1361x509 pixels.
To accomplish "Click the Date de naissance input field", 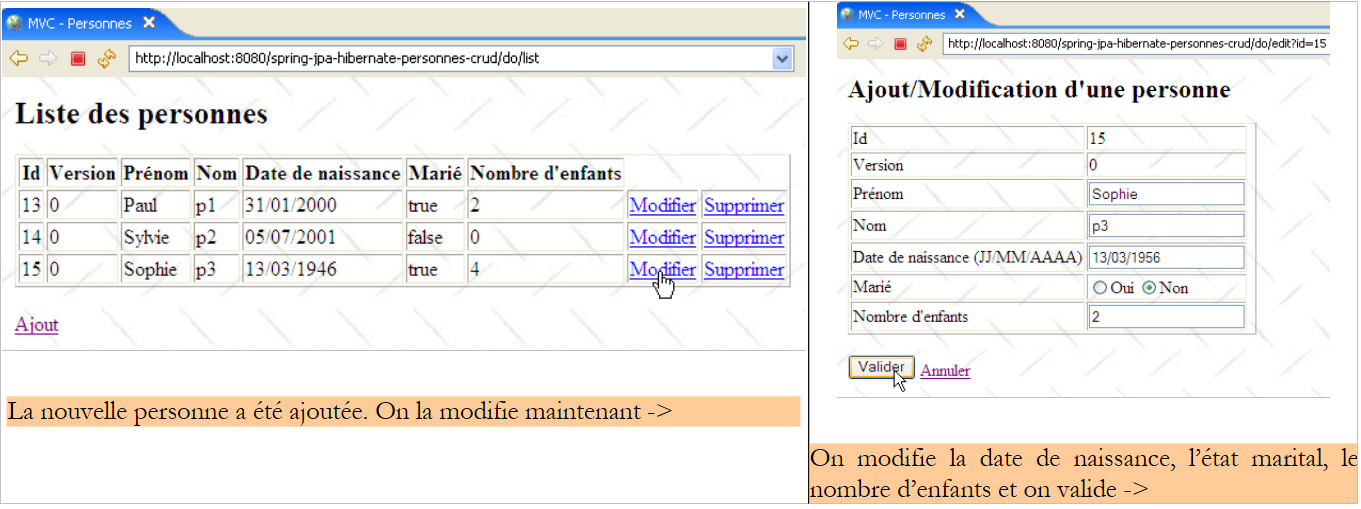I will point(1166,257).
